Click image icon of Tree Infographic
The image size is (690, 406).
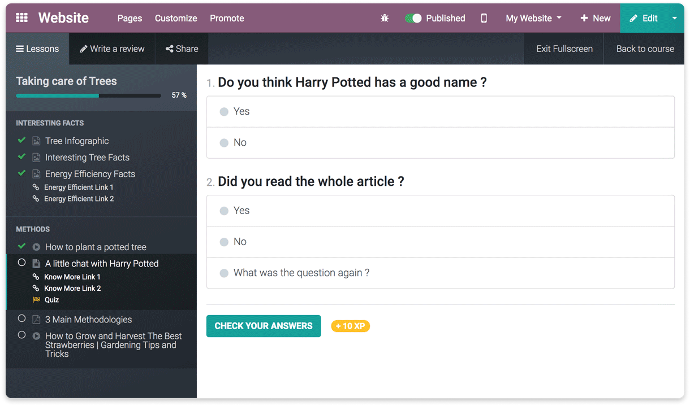click(x=36, y=141)
